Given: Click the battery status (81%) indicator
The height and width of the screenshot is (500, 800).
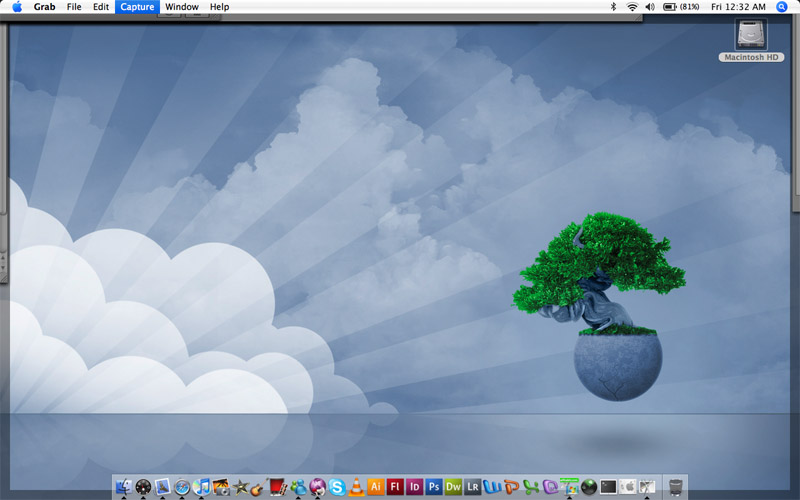Looking at the screenshot, I should coord(681,7).
